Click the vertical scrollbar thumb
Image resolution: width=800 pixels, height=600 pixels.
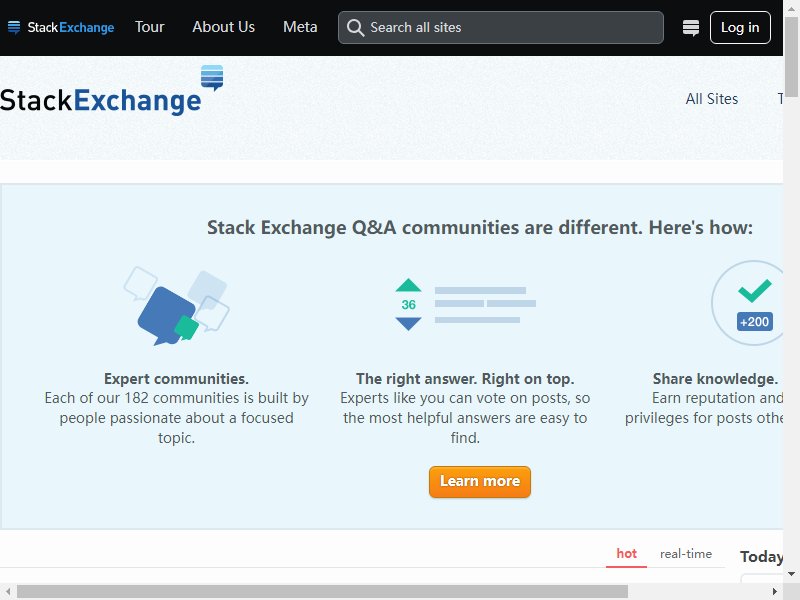791,57
